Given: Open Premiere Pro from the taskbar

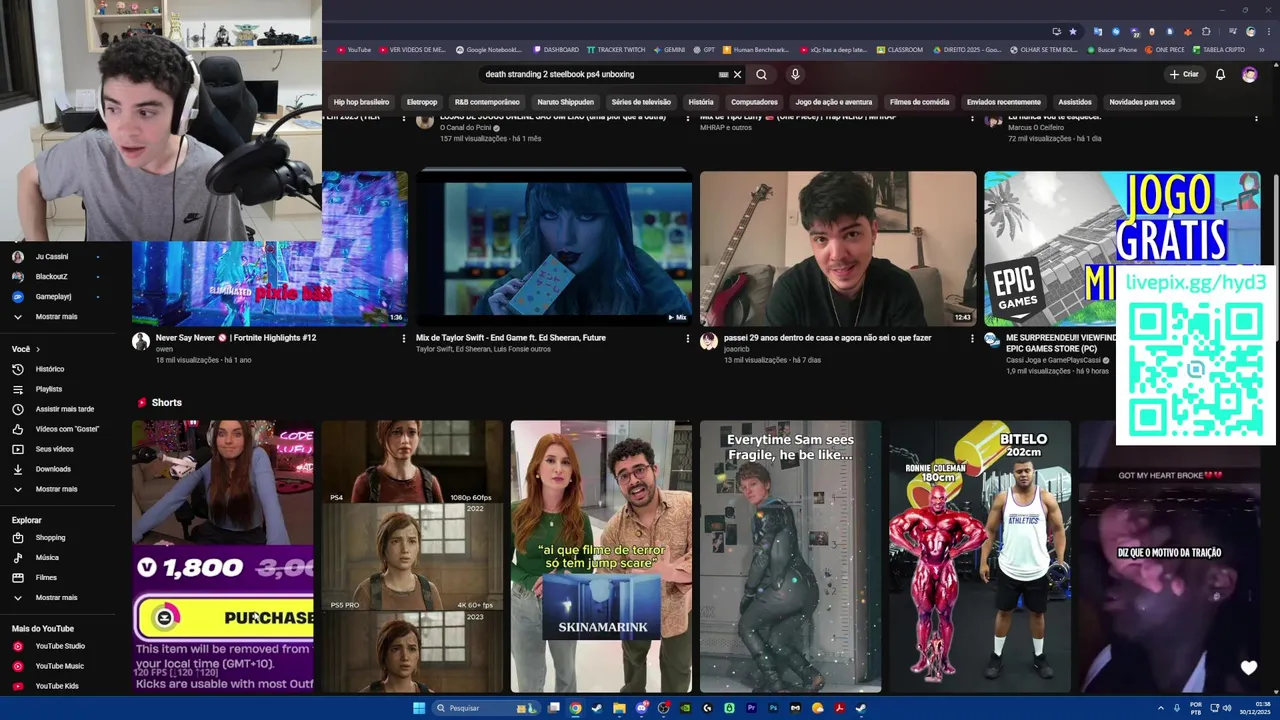Looking at the screenshot, I should click(751, 708).
